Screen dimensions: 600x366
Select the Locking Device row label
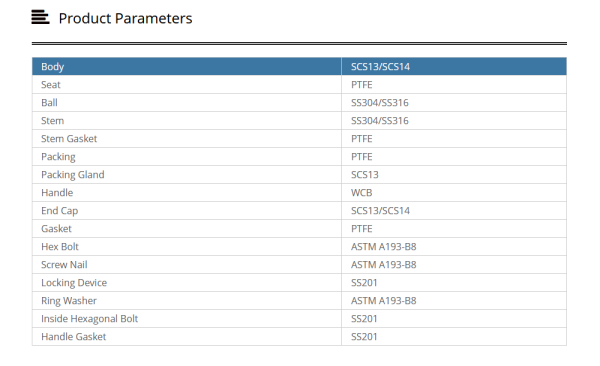[x=74, y=283]
